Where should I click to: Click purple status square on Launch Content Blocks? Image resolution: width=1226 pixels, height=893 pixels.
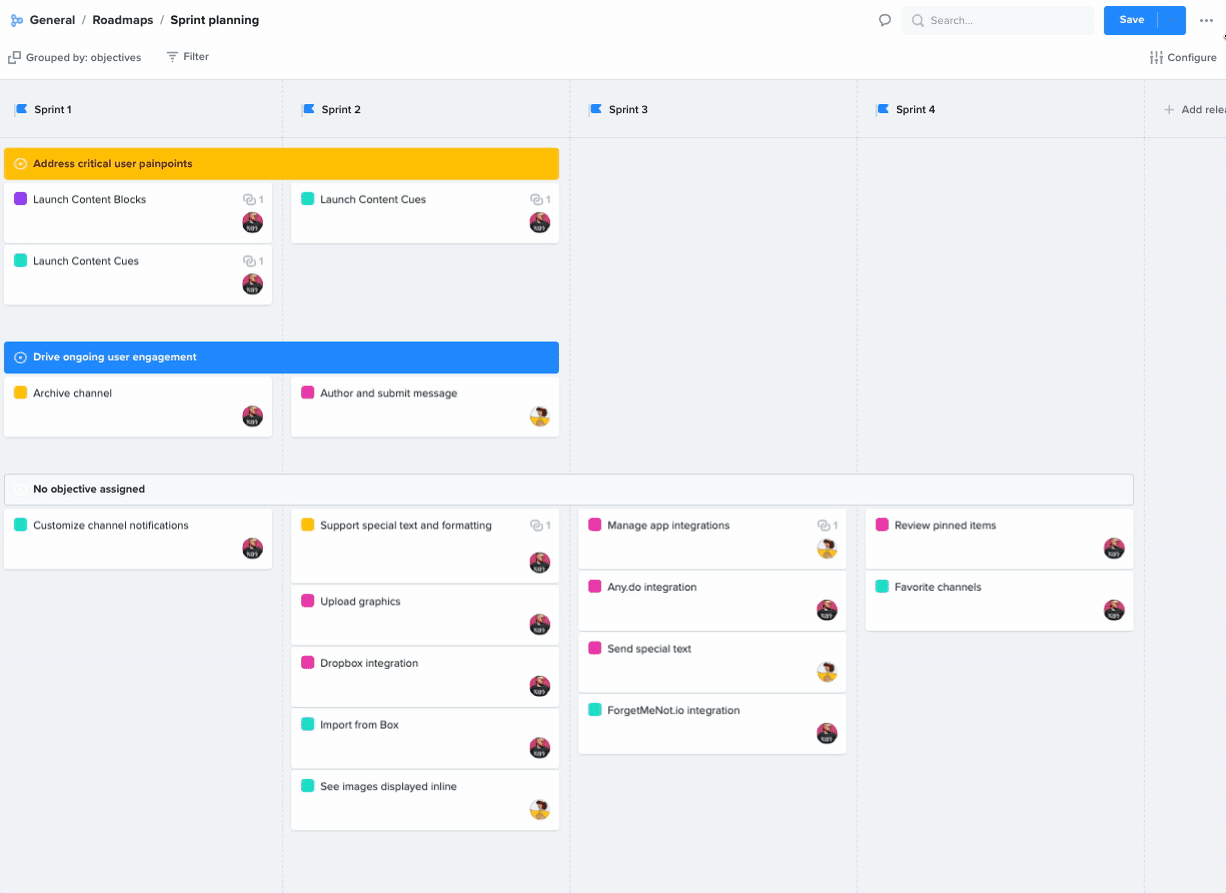pyautogui.click(x=20, y=199)
